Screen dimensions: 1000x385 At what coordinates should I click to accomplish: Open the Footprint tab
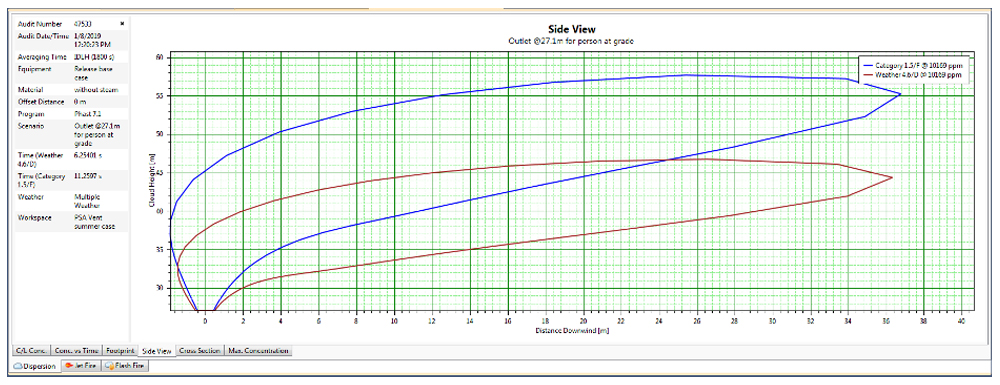point(121,351)
